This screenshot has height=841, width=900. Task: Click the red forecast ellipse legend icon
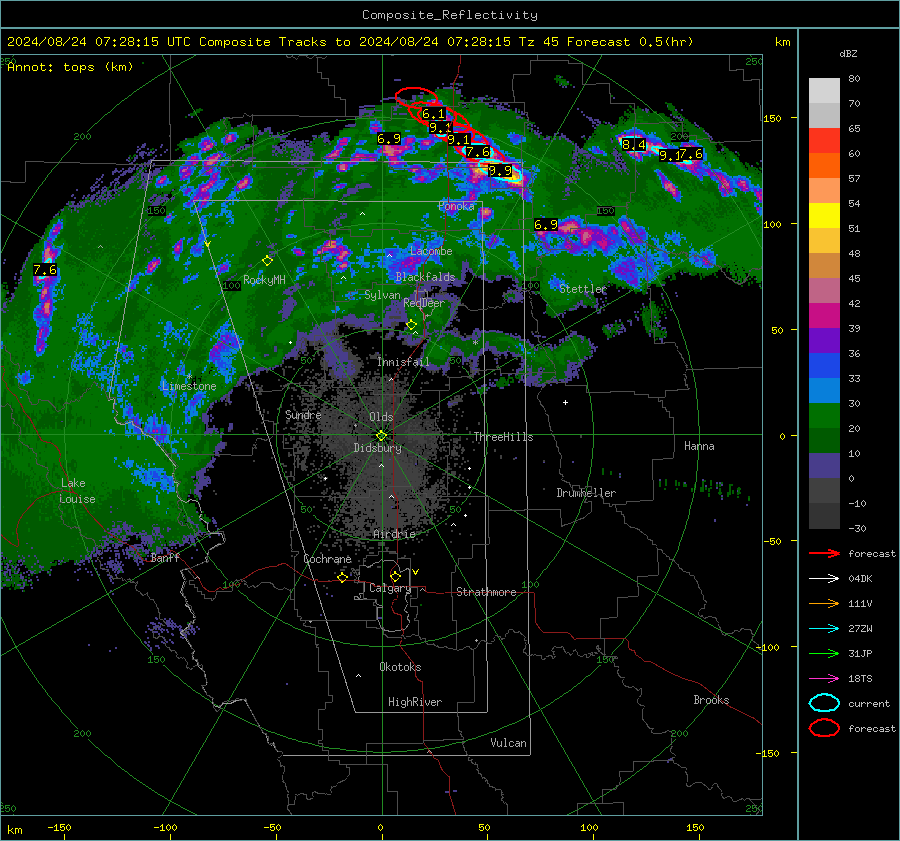pyautogui.click(x=824, y=728)
